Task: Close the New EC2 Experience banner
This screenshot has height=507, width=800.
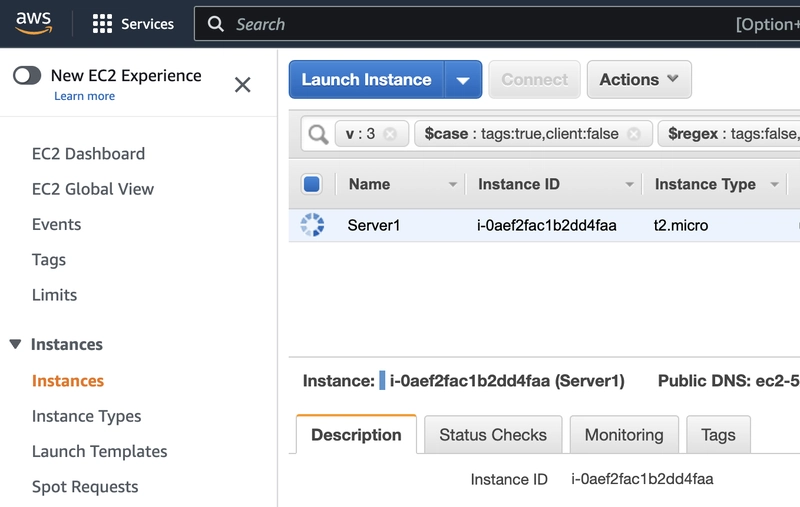Action: (x=242, y=85)
